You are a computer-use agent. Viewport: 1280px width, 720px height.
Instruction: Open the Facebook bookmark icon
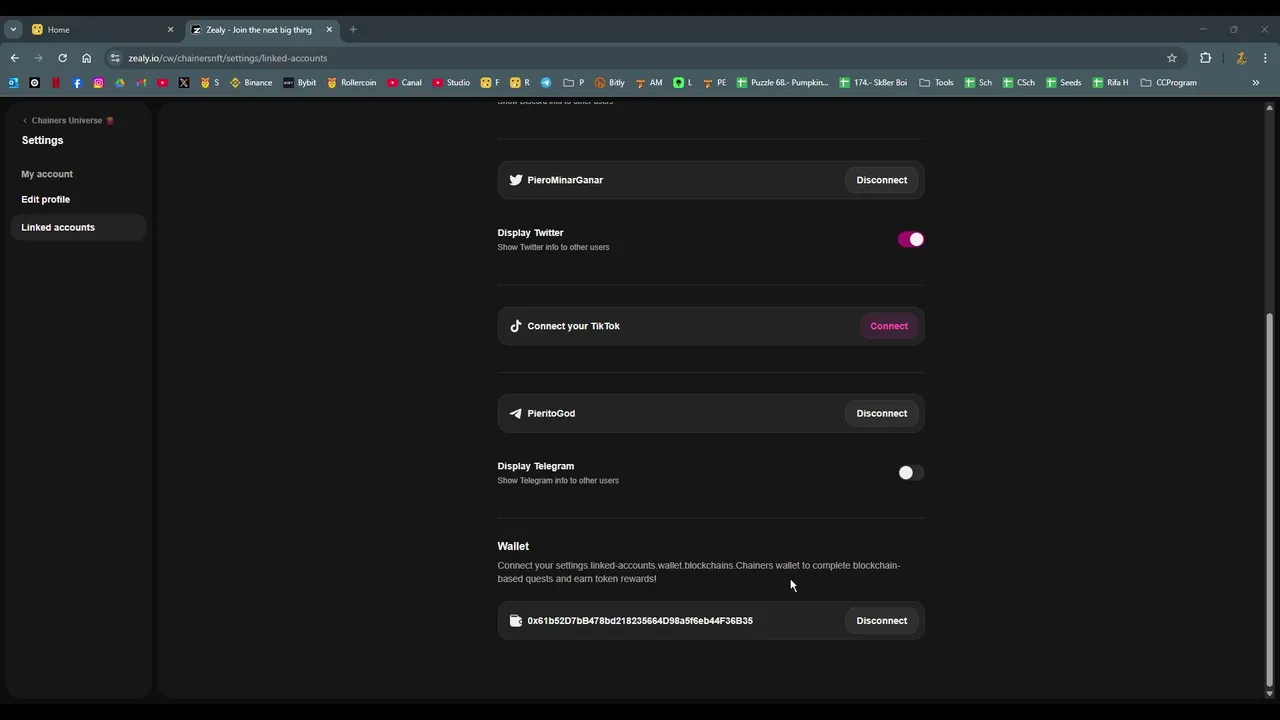click(77, 83)
